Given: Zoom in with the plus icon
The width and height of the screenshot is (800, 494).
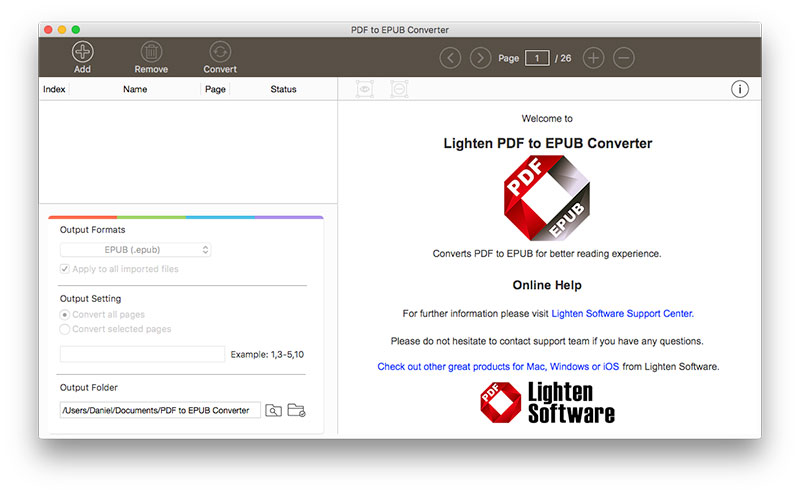Looking at the screenshot, I should [x=593, y=58].
